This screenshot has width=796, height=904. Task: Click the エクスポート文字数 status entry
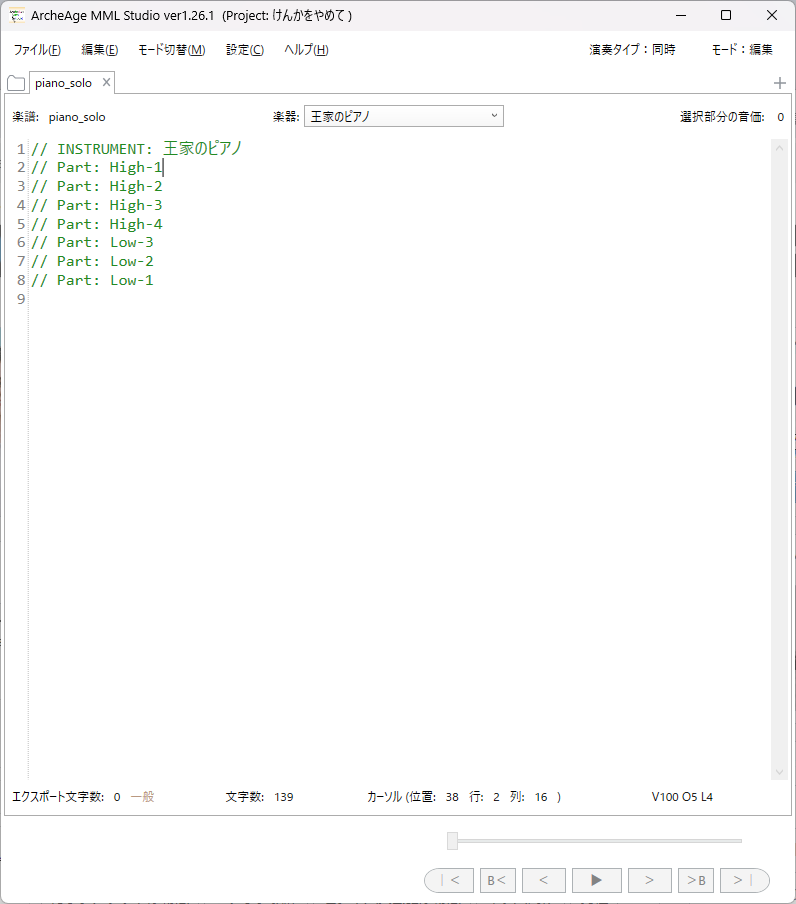66,797
